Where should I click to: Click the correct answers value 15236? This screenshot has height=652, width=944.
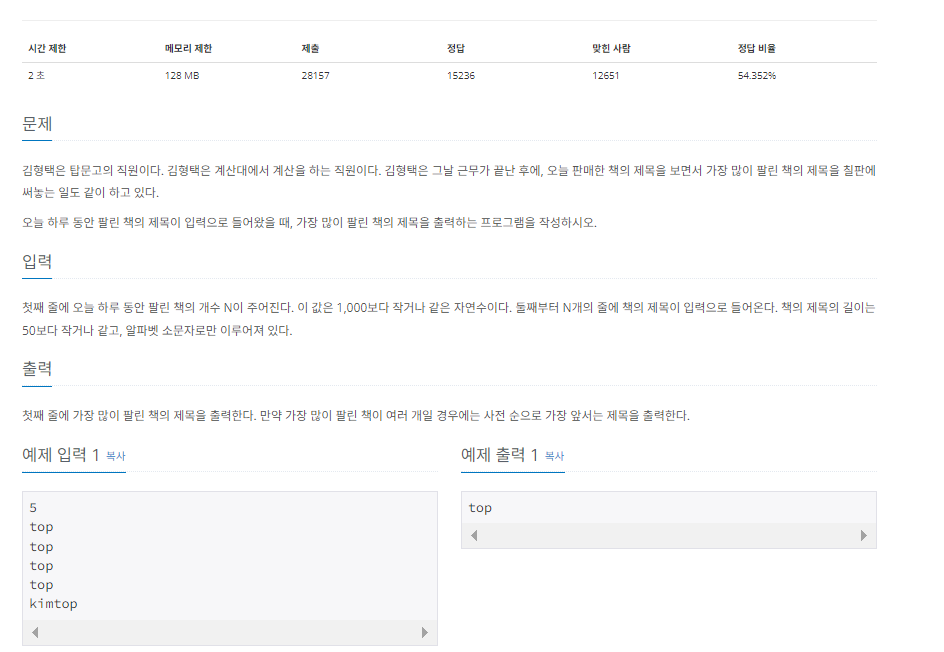(x=461, y=75)
